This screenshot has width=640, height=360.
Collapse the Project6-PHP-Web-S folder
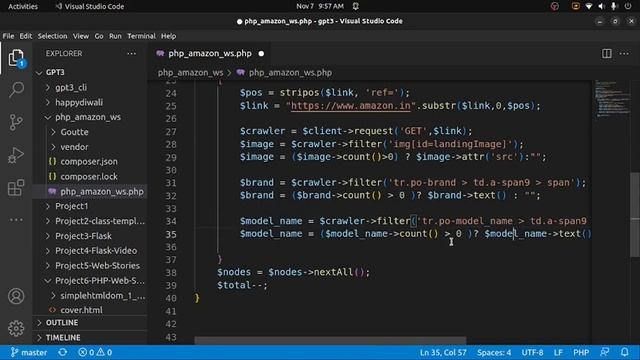tap(48, 280)
